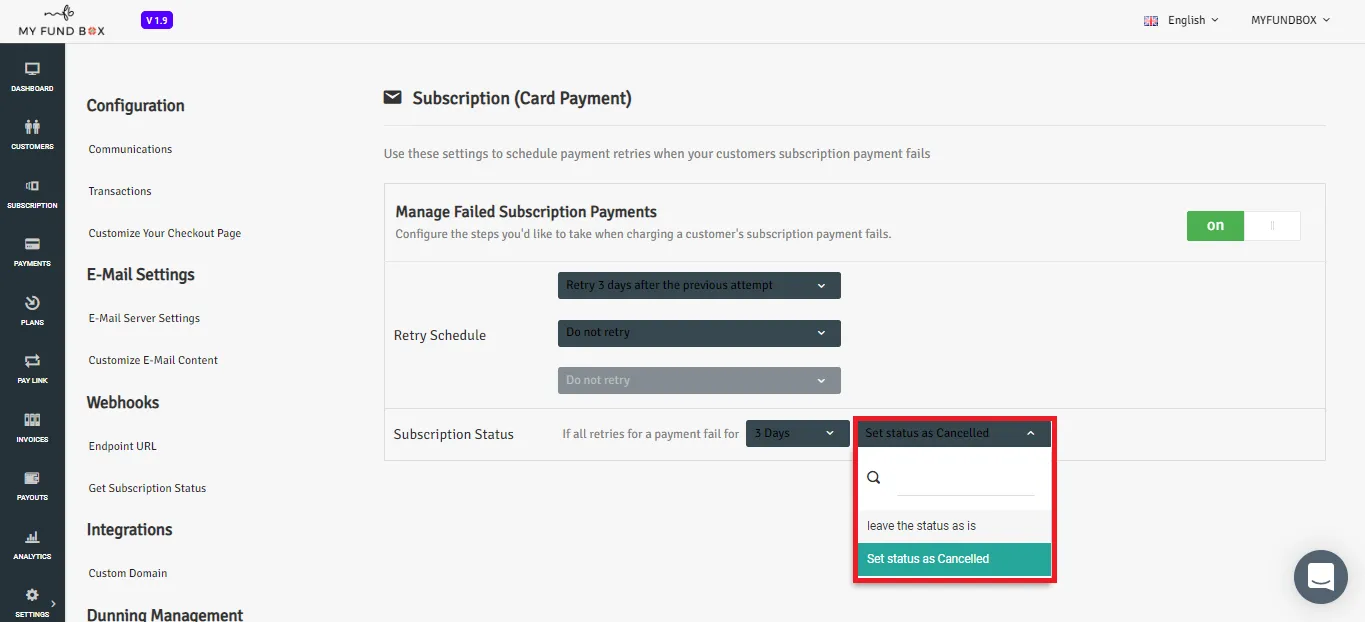This screenshot has height=622, width=1365.
Task: Select 'leave the status as is' option
Action: tap(954, 526)
